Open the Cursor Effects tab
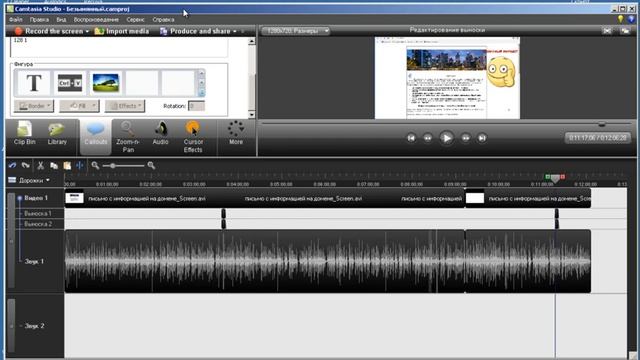 pyautogui.click(x=193, y=137)
